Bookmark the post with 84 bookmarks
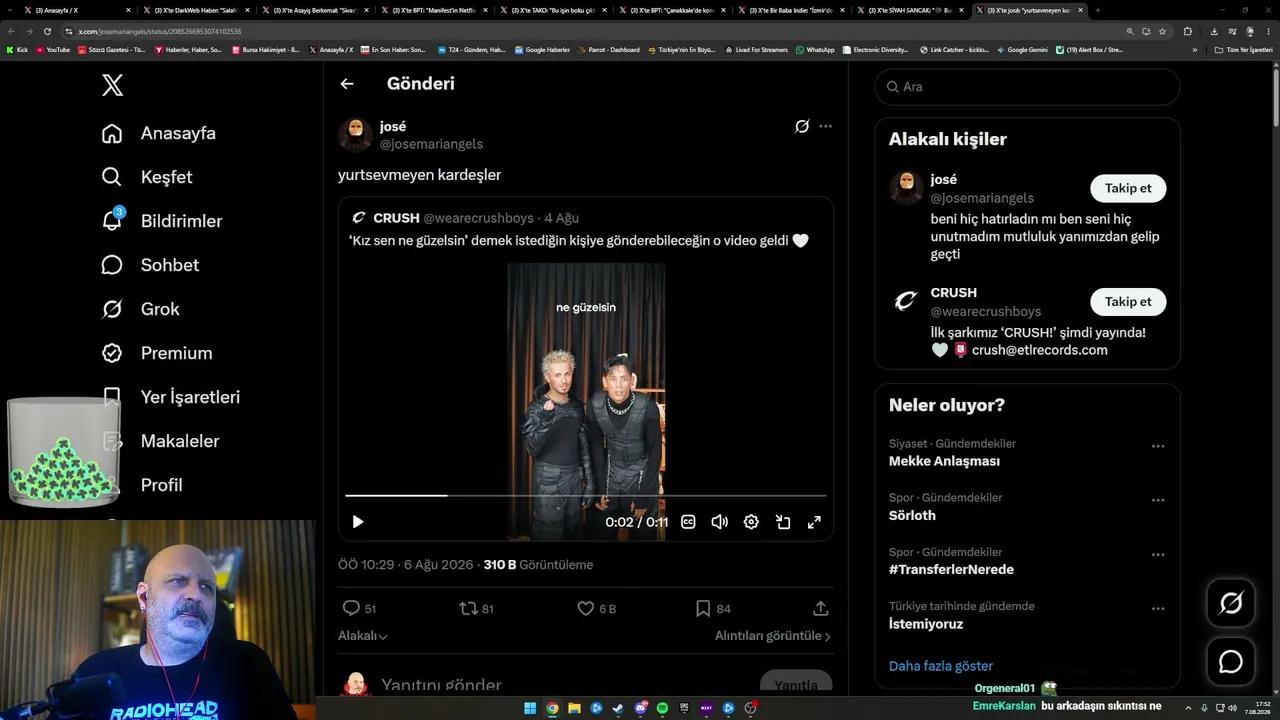 [703, 608]
